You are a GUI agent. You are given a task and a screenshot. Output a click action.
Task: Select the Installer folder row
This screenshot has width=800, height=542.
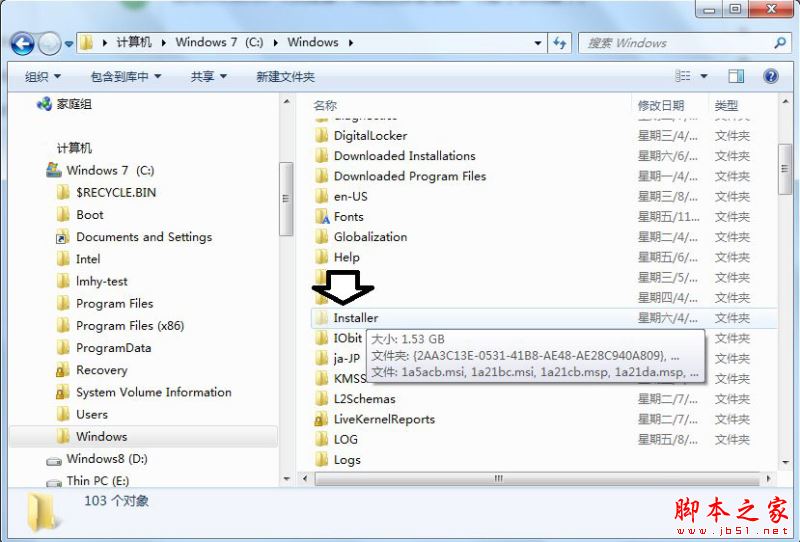pyautogui.click(x=544, y=318)
